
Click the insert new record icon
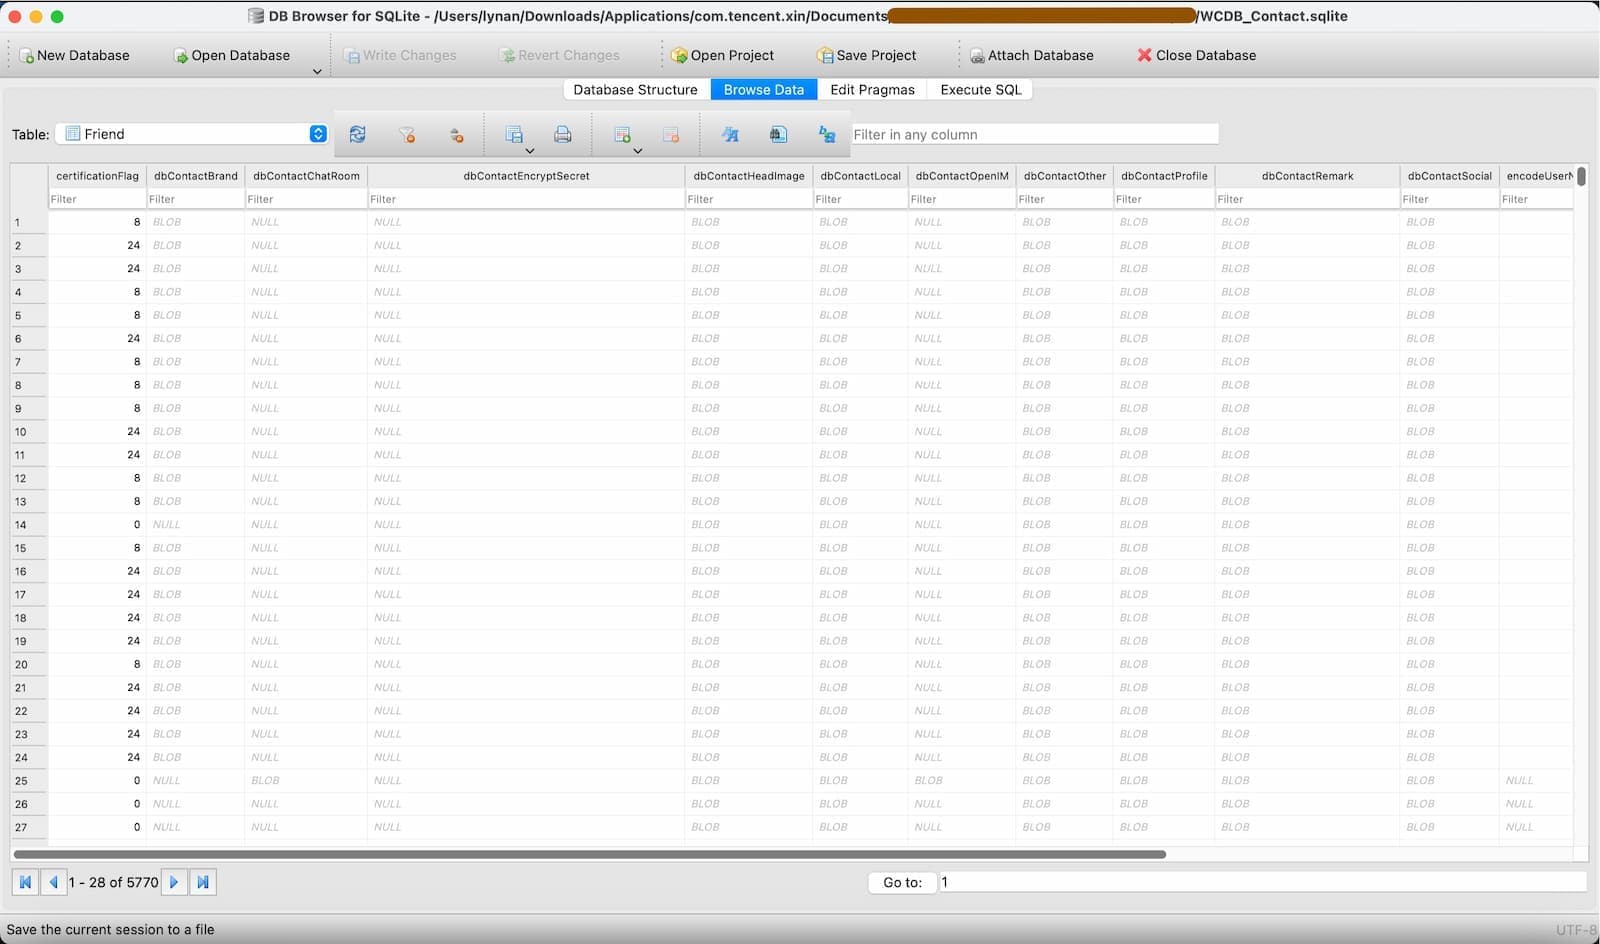click(622, 134)
